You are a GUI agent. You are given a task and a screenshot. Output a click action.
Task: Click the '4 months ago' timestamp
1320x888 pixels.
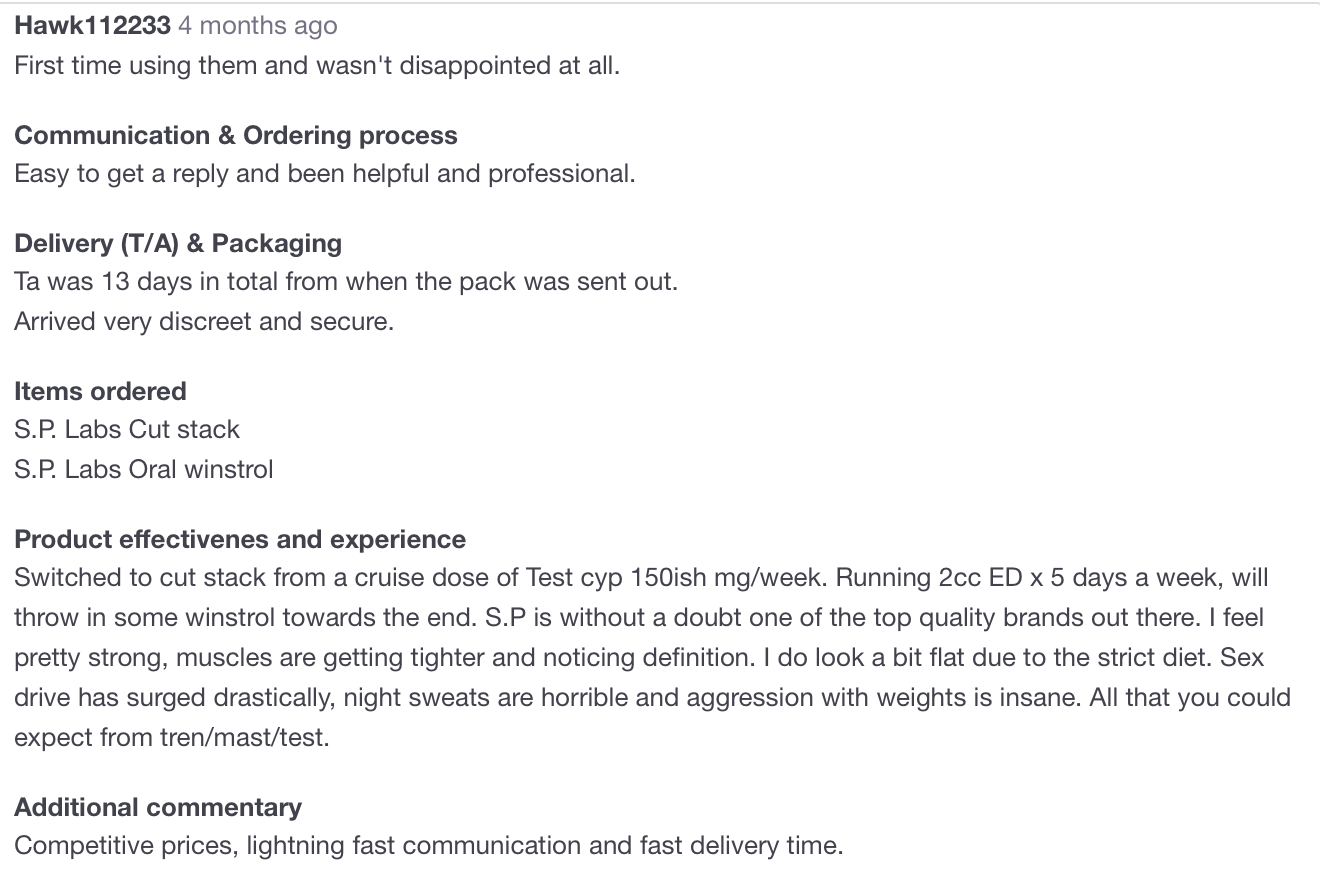(258, 26)
